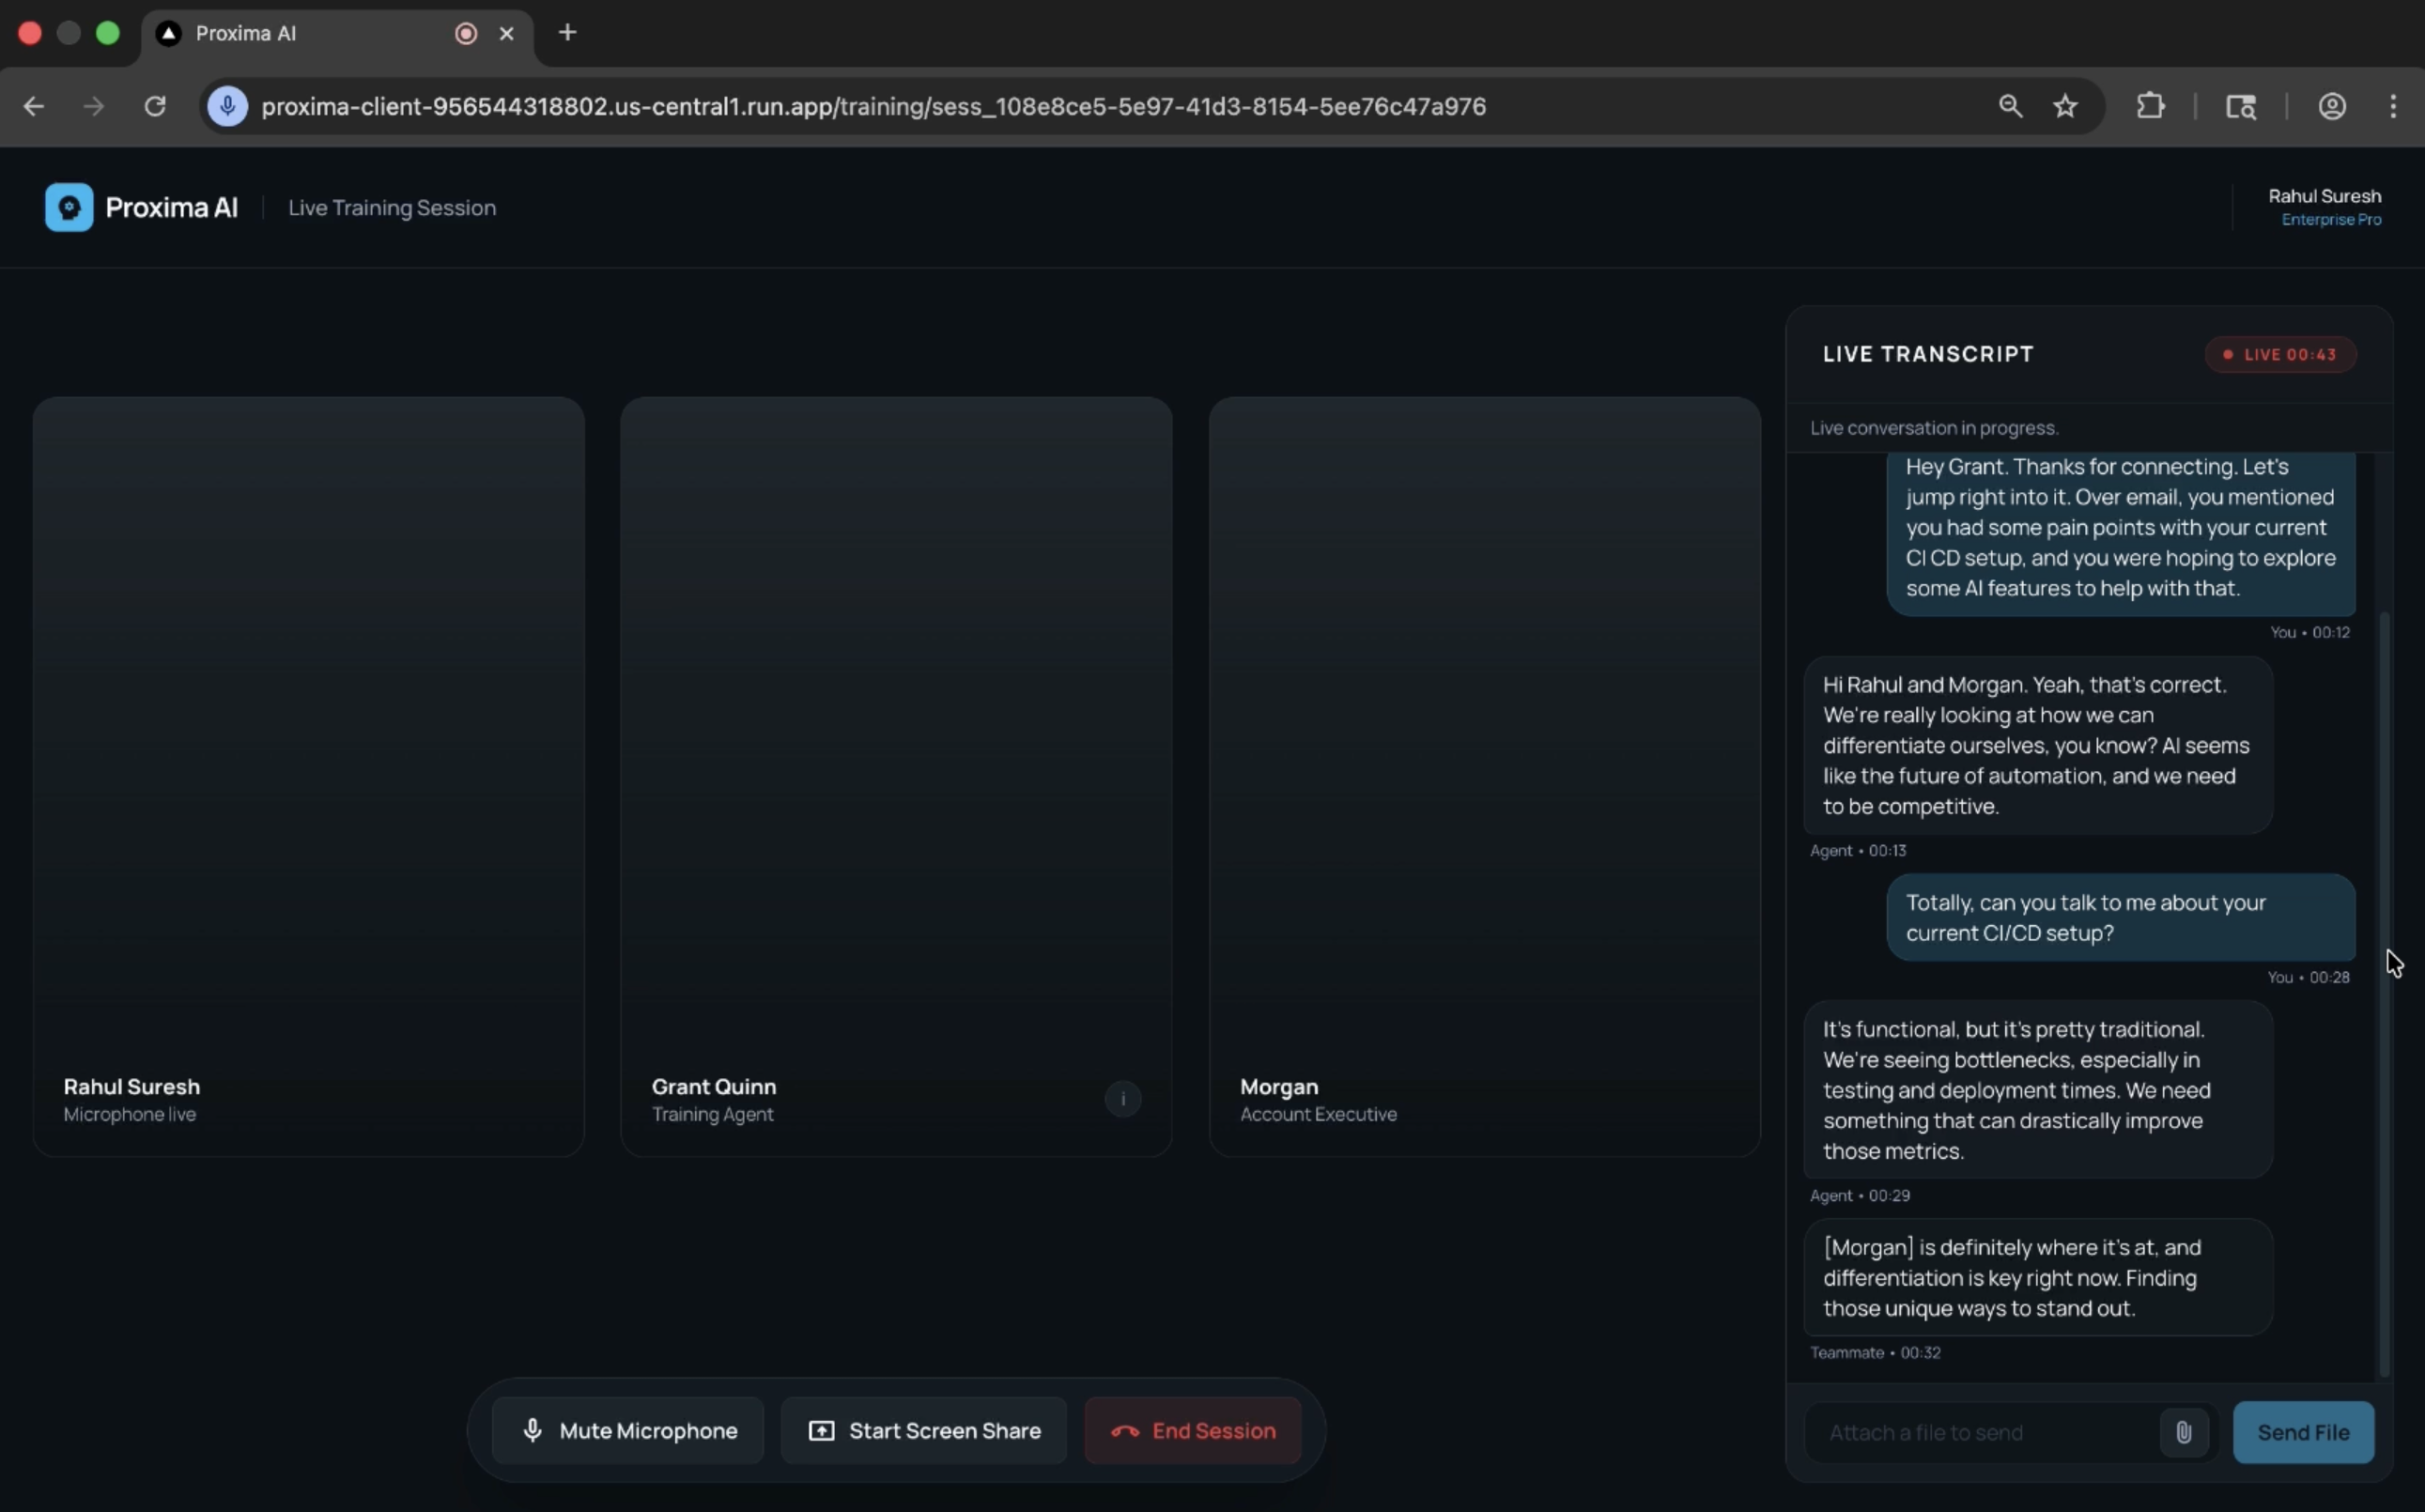2425x1512 pixels.
Task: Mute Microphone toggle button
Action: click(628, 1430)
